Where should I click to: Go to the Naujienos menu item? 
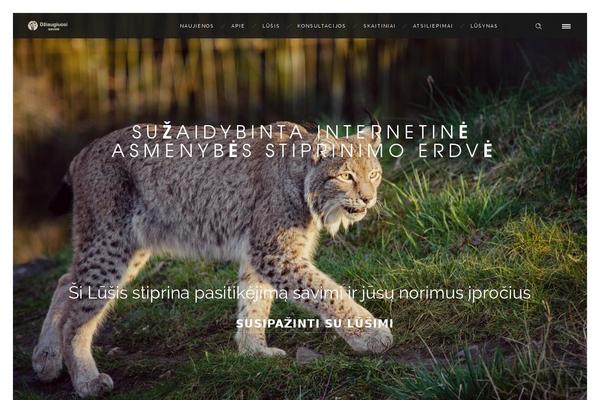pyautogui.click(x=197, y=26)
